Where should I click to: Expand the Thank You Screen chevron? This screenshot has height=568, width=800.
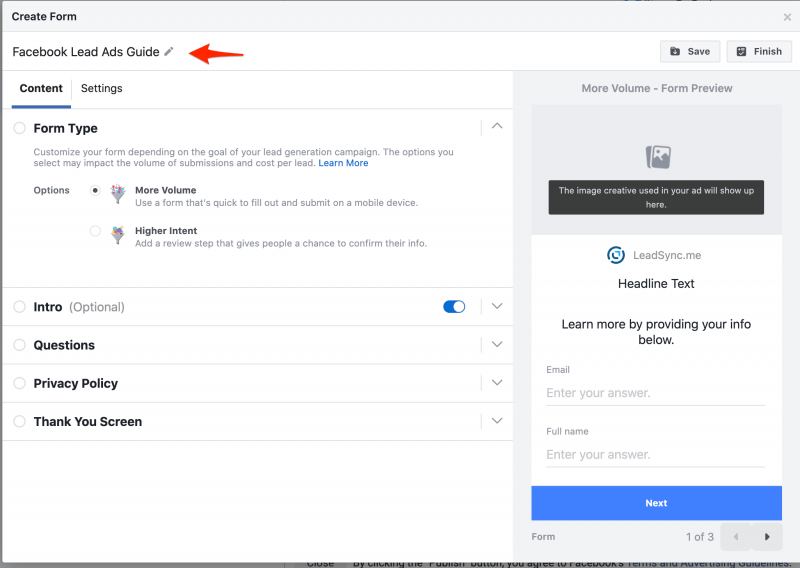coord(497,421)
